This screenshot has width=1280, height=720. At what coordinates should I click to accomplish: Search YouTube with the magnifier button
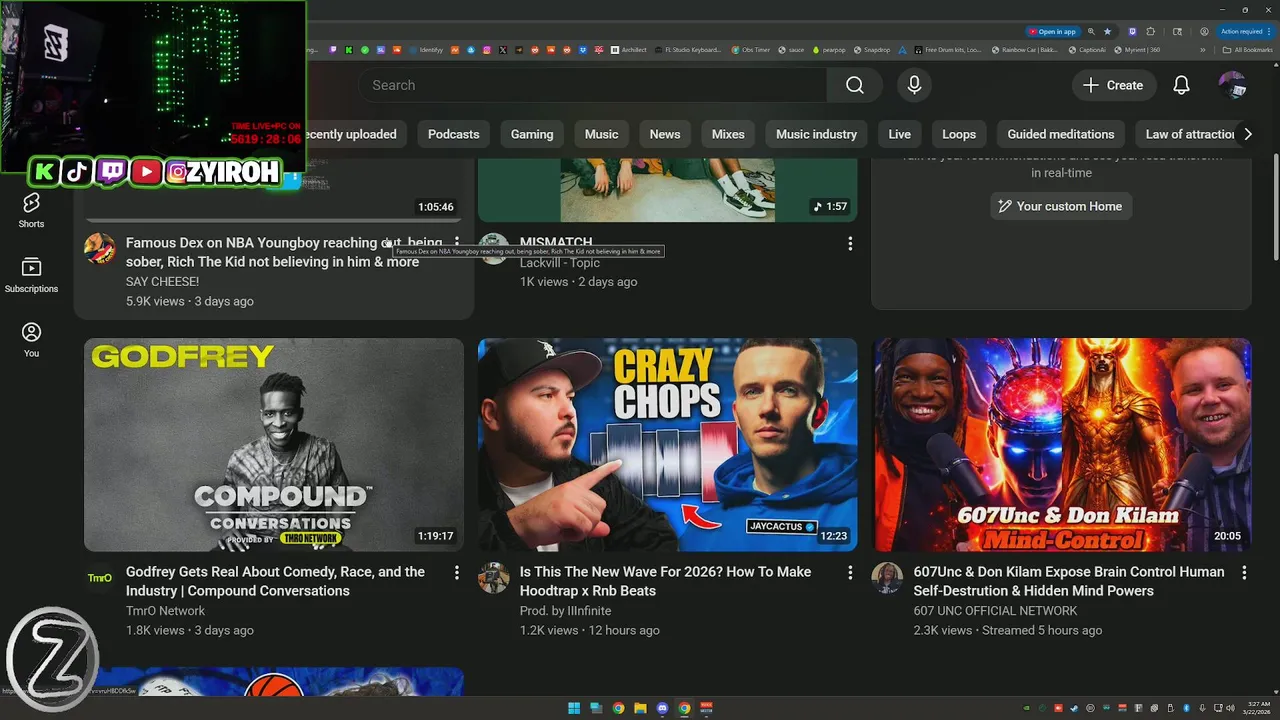click(x=855, y=85)
